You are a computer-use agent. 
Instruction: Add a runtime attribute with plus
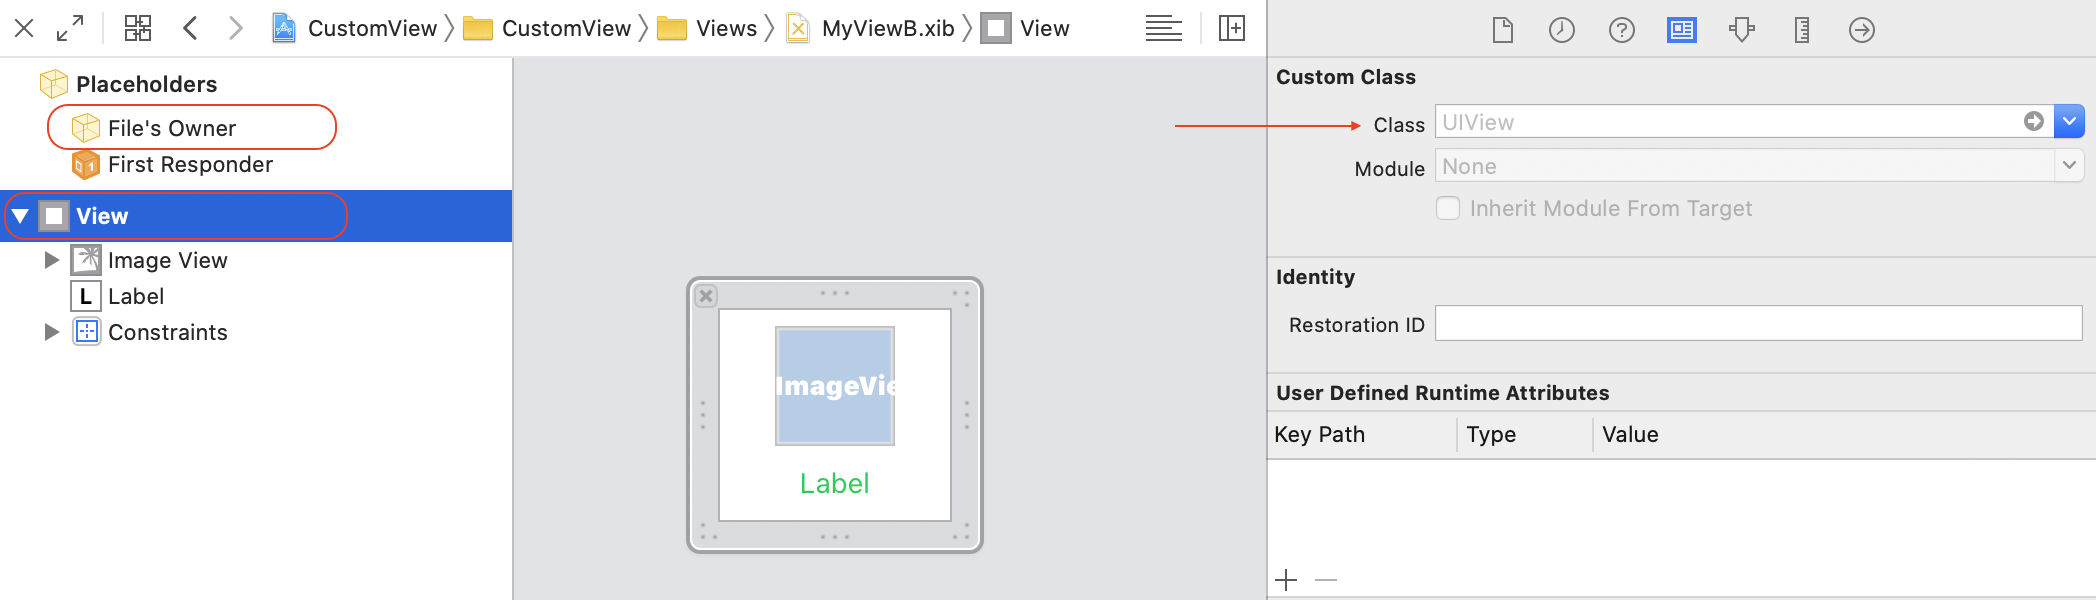pyautogui.click(x=1286, y=580)
